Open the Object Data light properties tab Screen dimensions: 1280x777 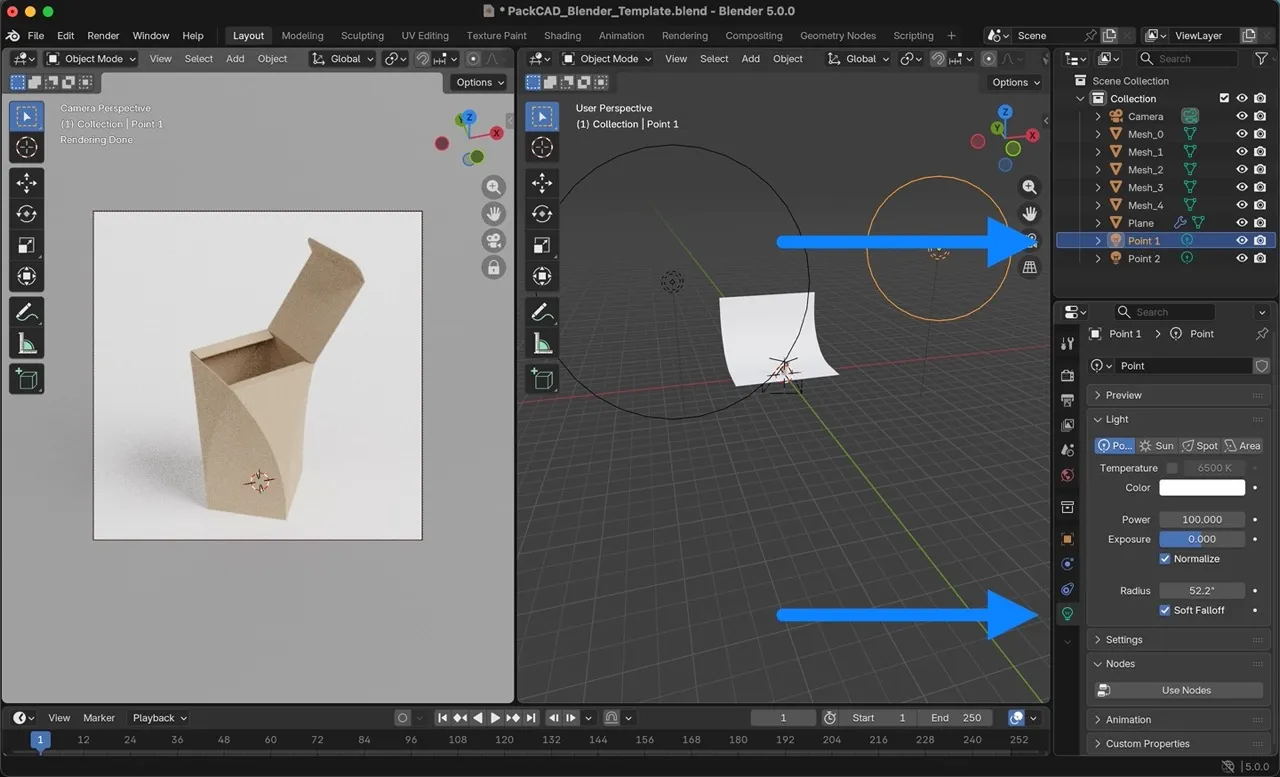pyautogui.click(x=1067, y=614)
